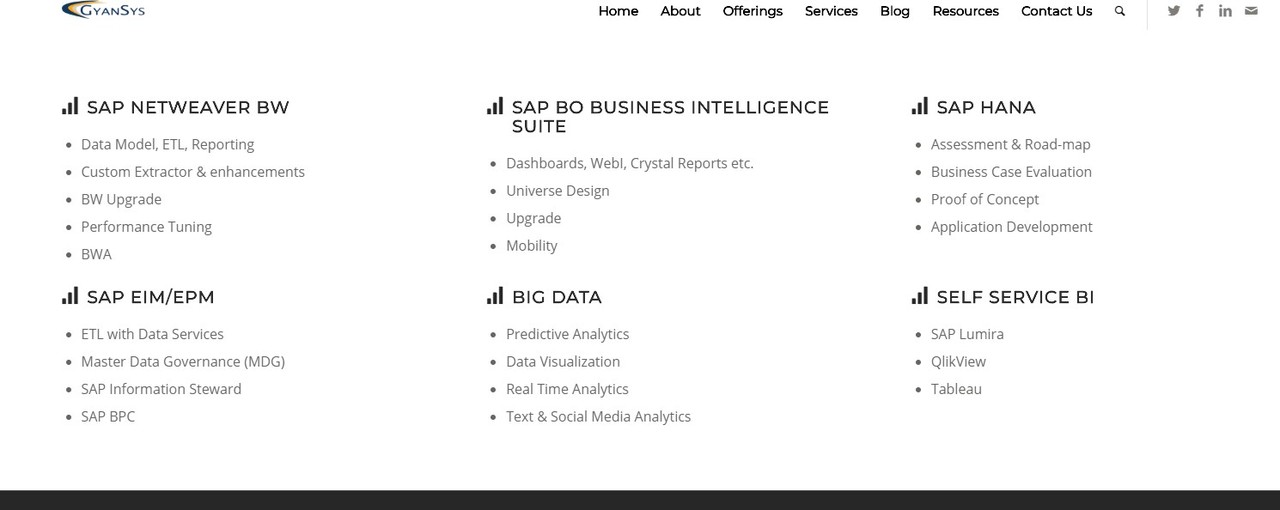
Task: Open the About menu
Action: (680, 11)
